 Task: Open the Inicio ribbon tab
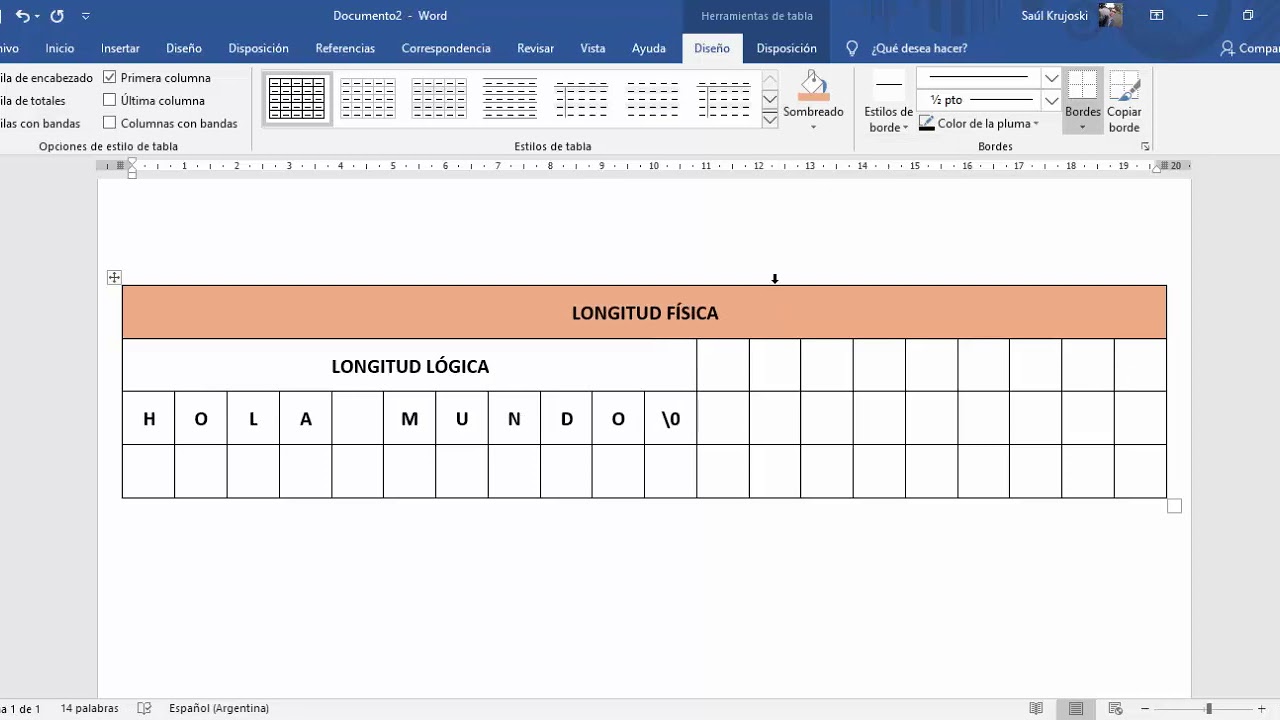click(x=60, y=48)
